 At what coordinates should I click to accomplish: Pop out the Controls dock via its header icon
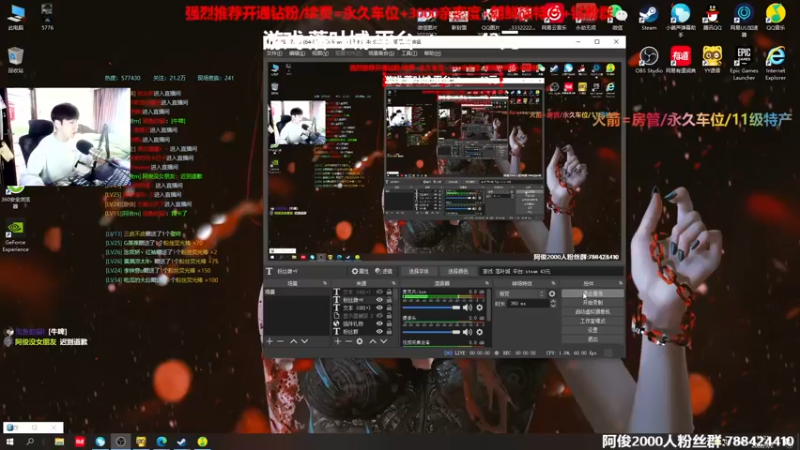(620, 283)
